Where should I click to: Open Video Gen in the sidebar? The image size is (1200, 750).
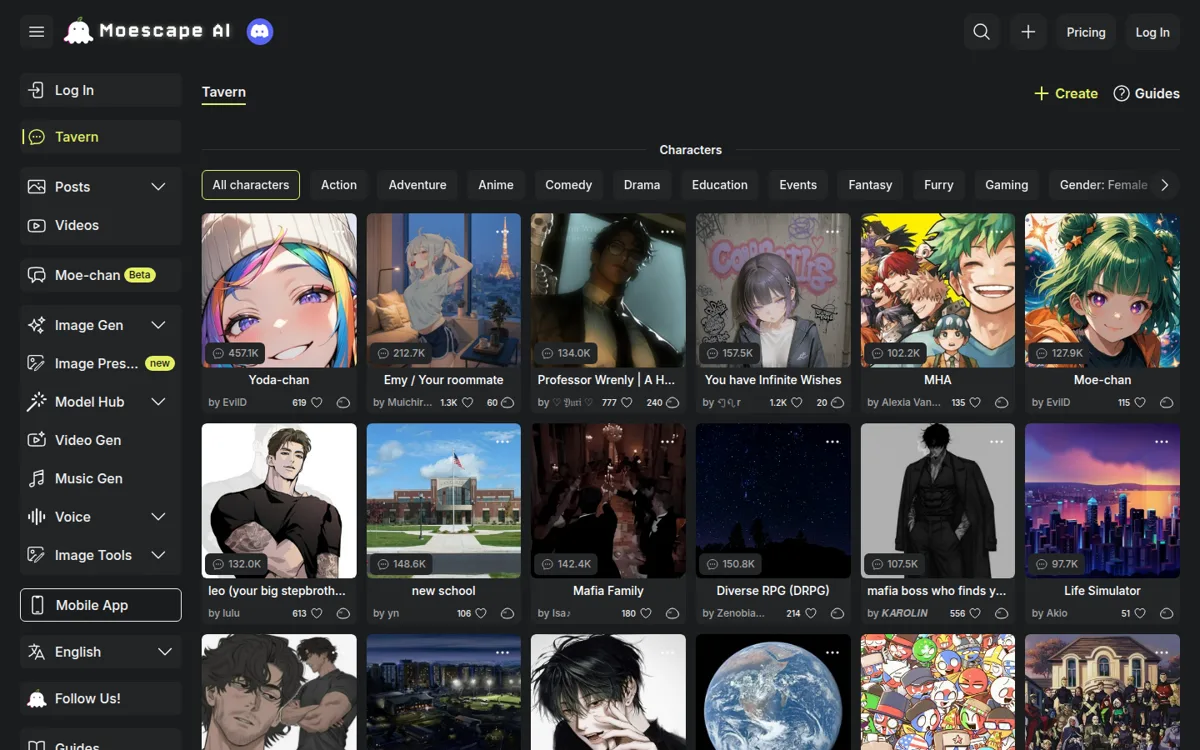pos(100,440)
